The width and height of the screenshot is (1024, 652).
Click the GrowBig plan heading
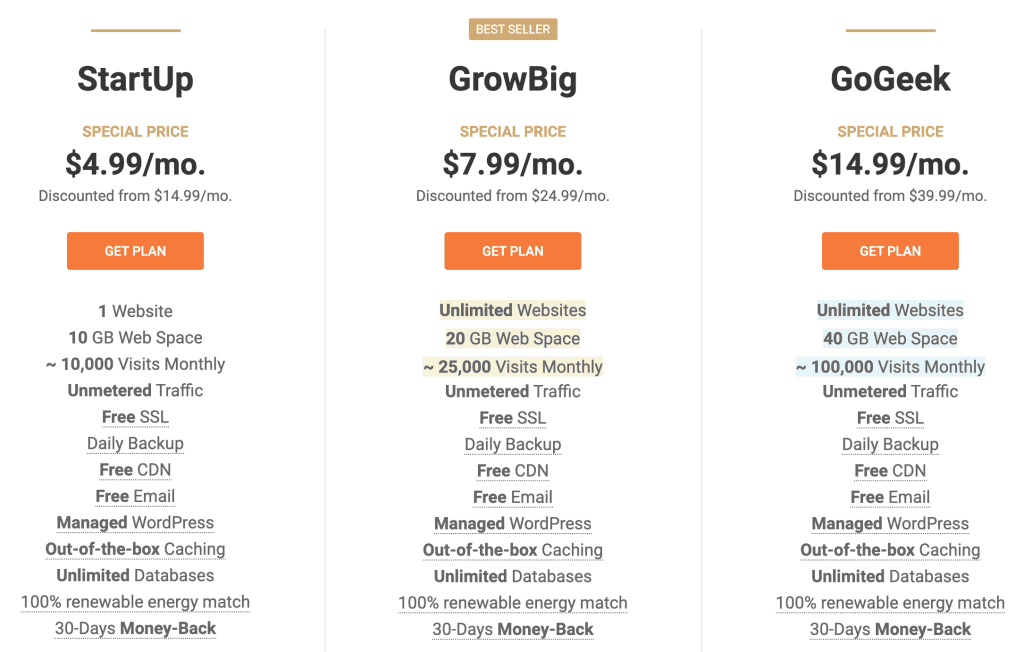[512, 80]
